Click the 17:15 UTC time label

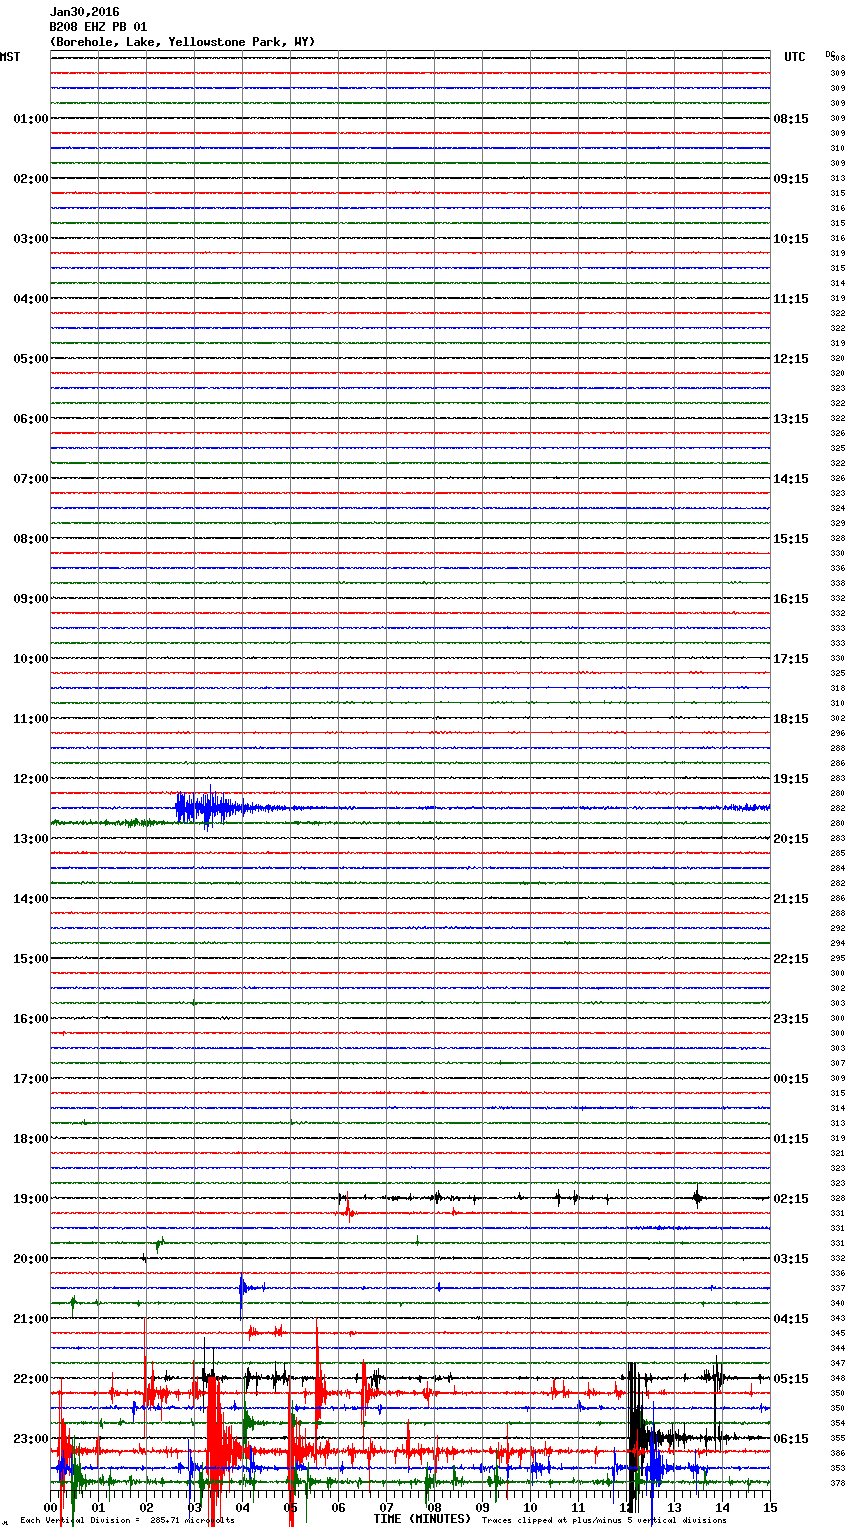[791, 659]
